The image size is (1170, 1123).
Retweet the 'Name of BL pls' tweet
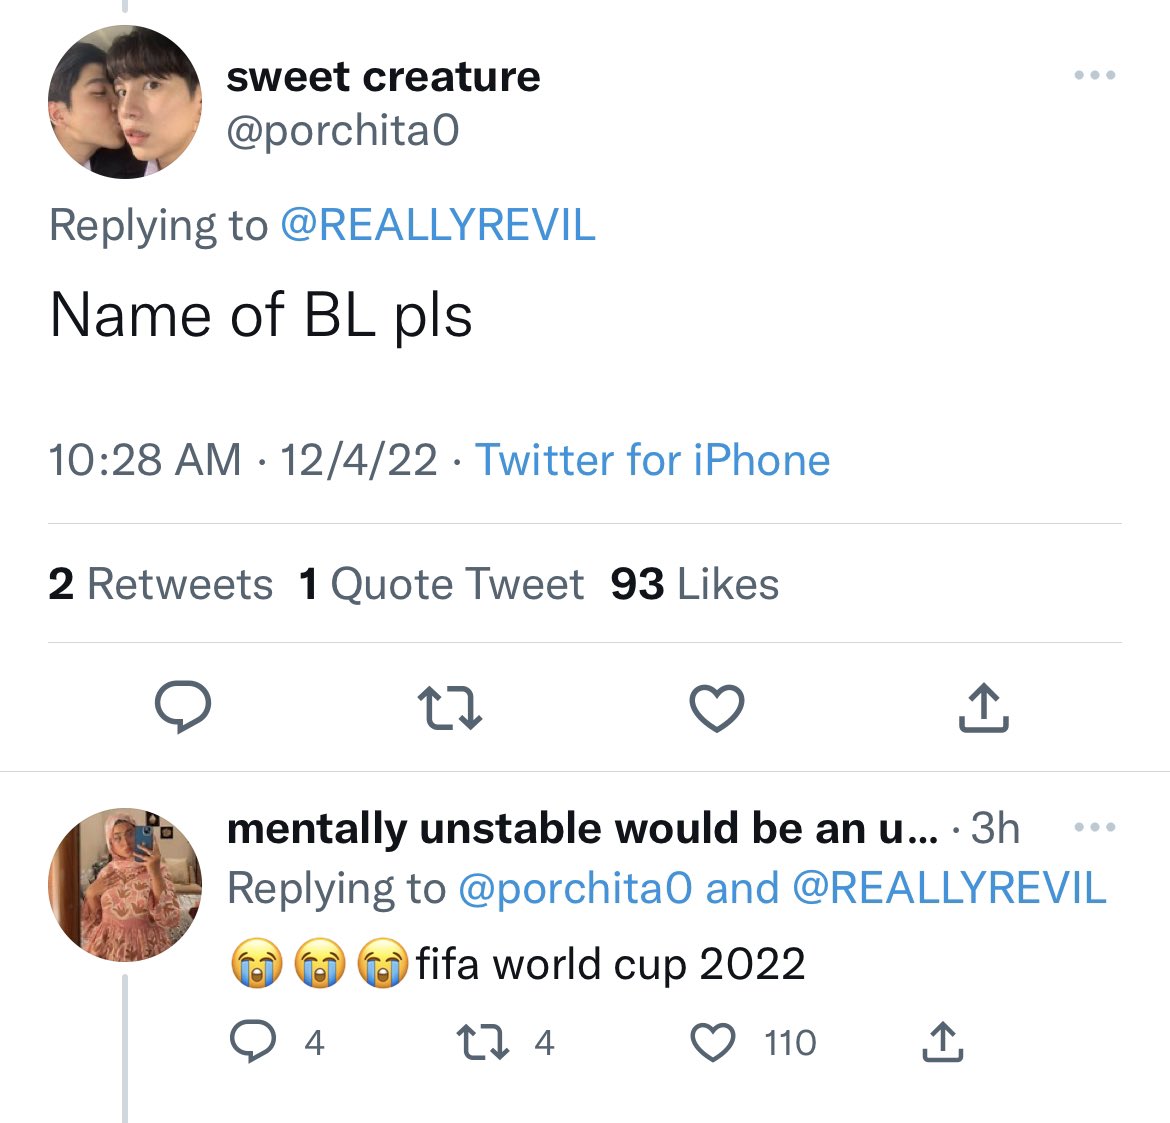(x=449, y=707)
